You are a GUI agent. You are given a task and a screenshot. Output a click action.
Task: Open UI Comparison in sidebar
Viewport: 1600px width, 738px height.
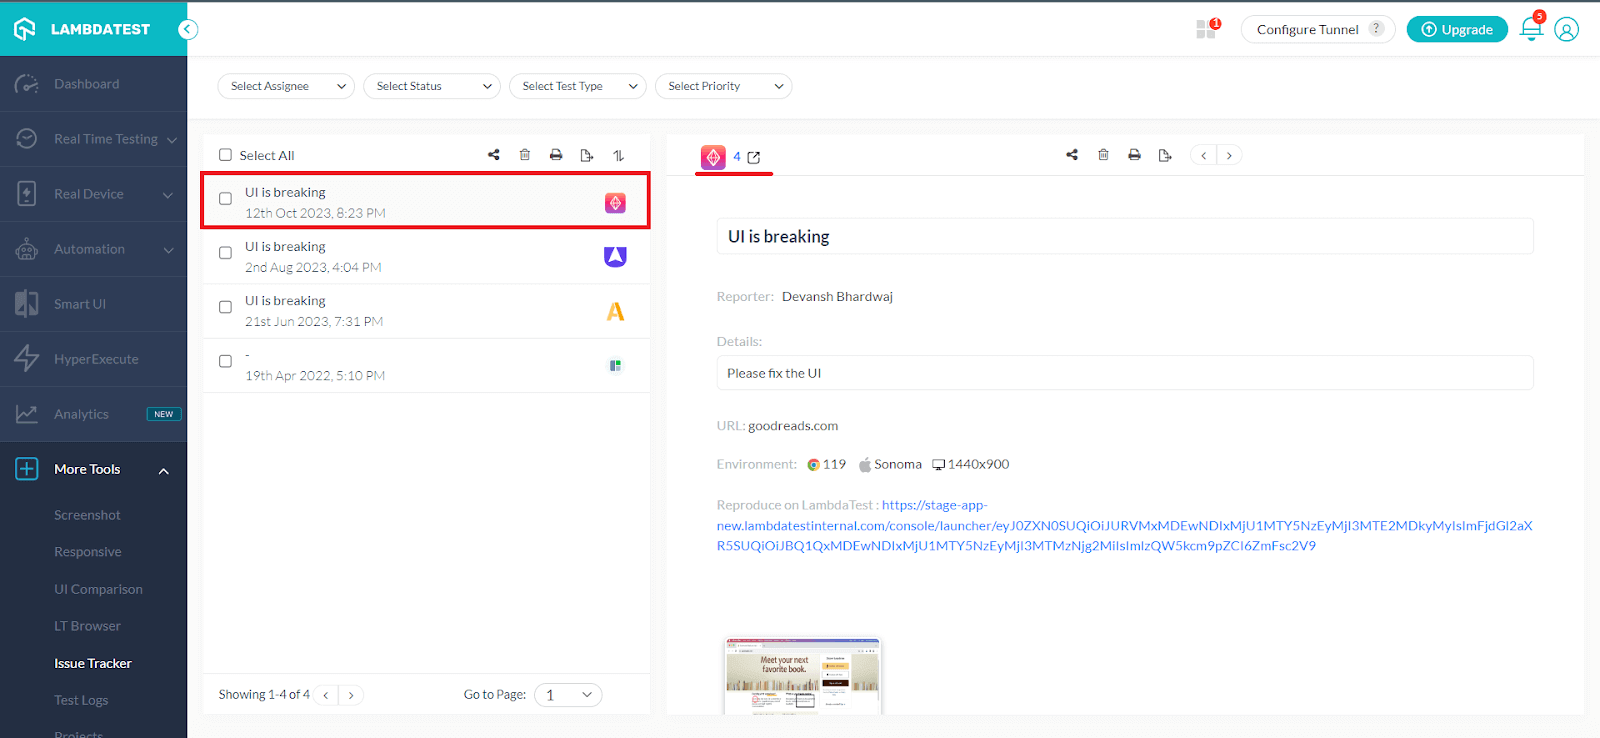coord(98,589)
